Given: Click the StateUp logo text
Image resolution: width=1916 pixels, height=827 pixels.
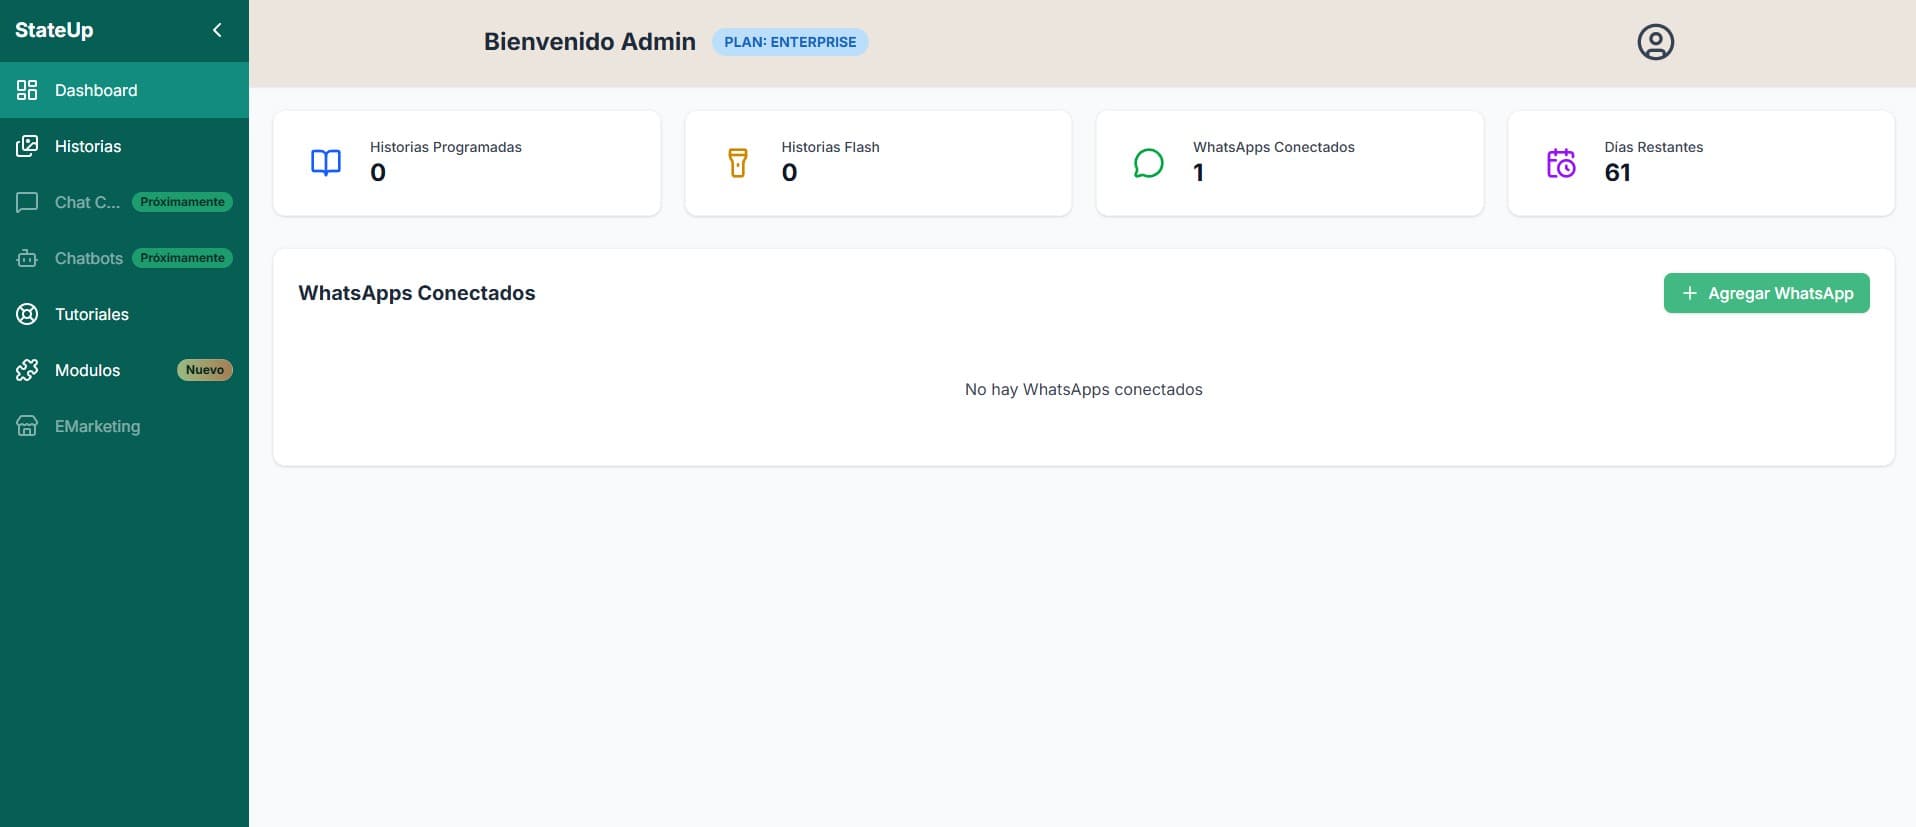Looking at the screenshot, I should (54, 30).
